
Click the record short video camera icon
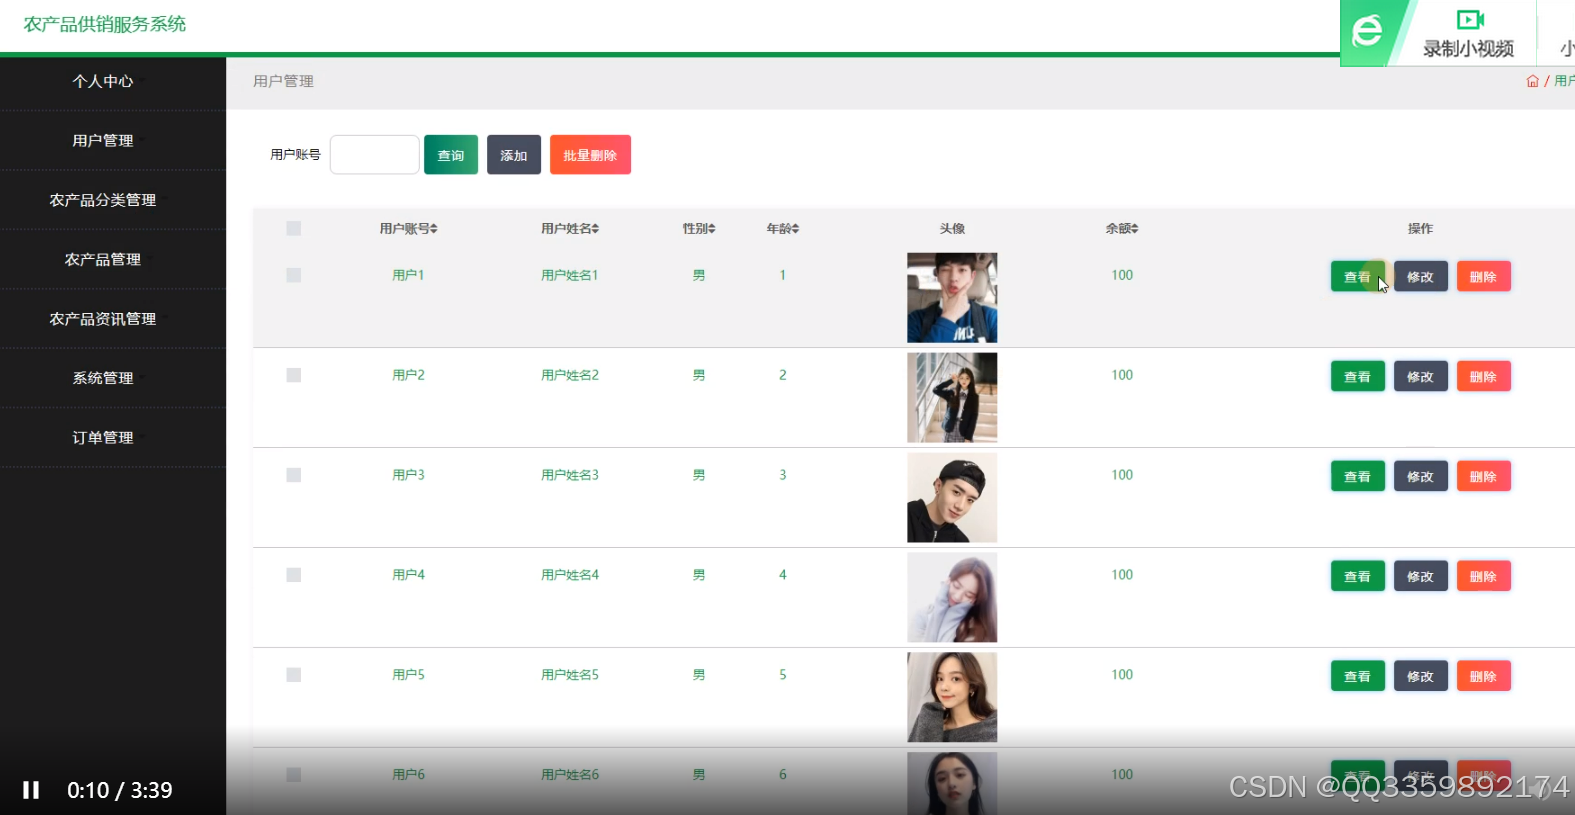point(1469,19)
